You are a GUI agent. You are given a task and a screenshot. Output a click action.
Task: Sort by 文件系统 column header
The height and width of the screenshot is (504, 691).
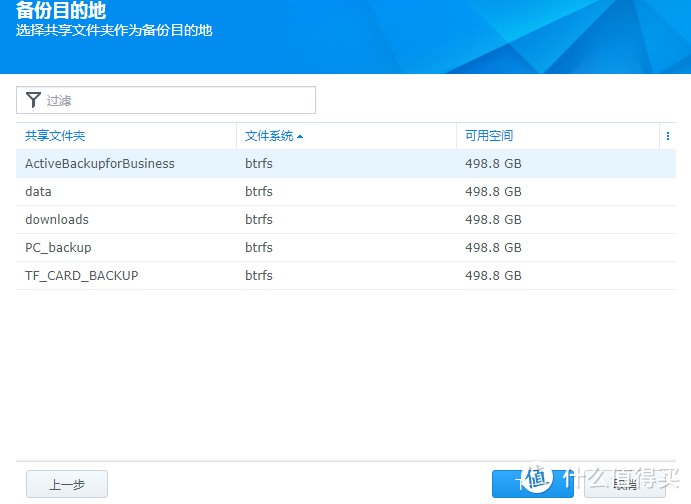tap(269, 136)
